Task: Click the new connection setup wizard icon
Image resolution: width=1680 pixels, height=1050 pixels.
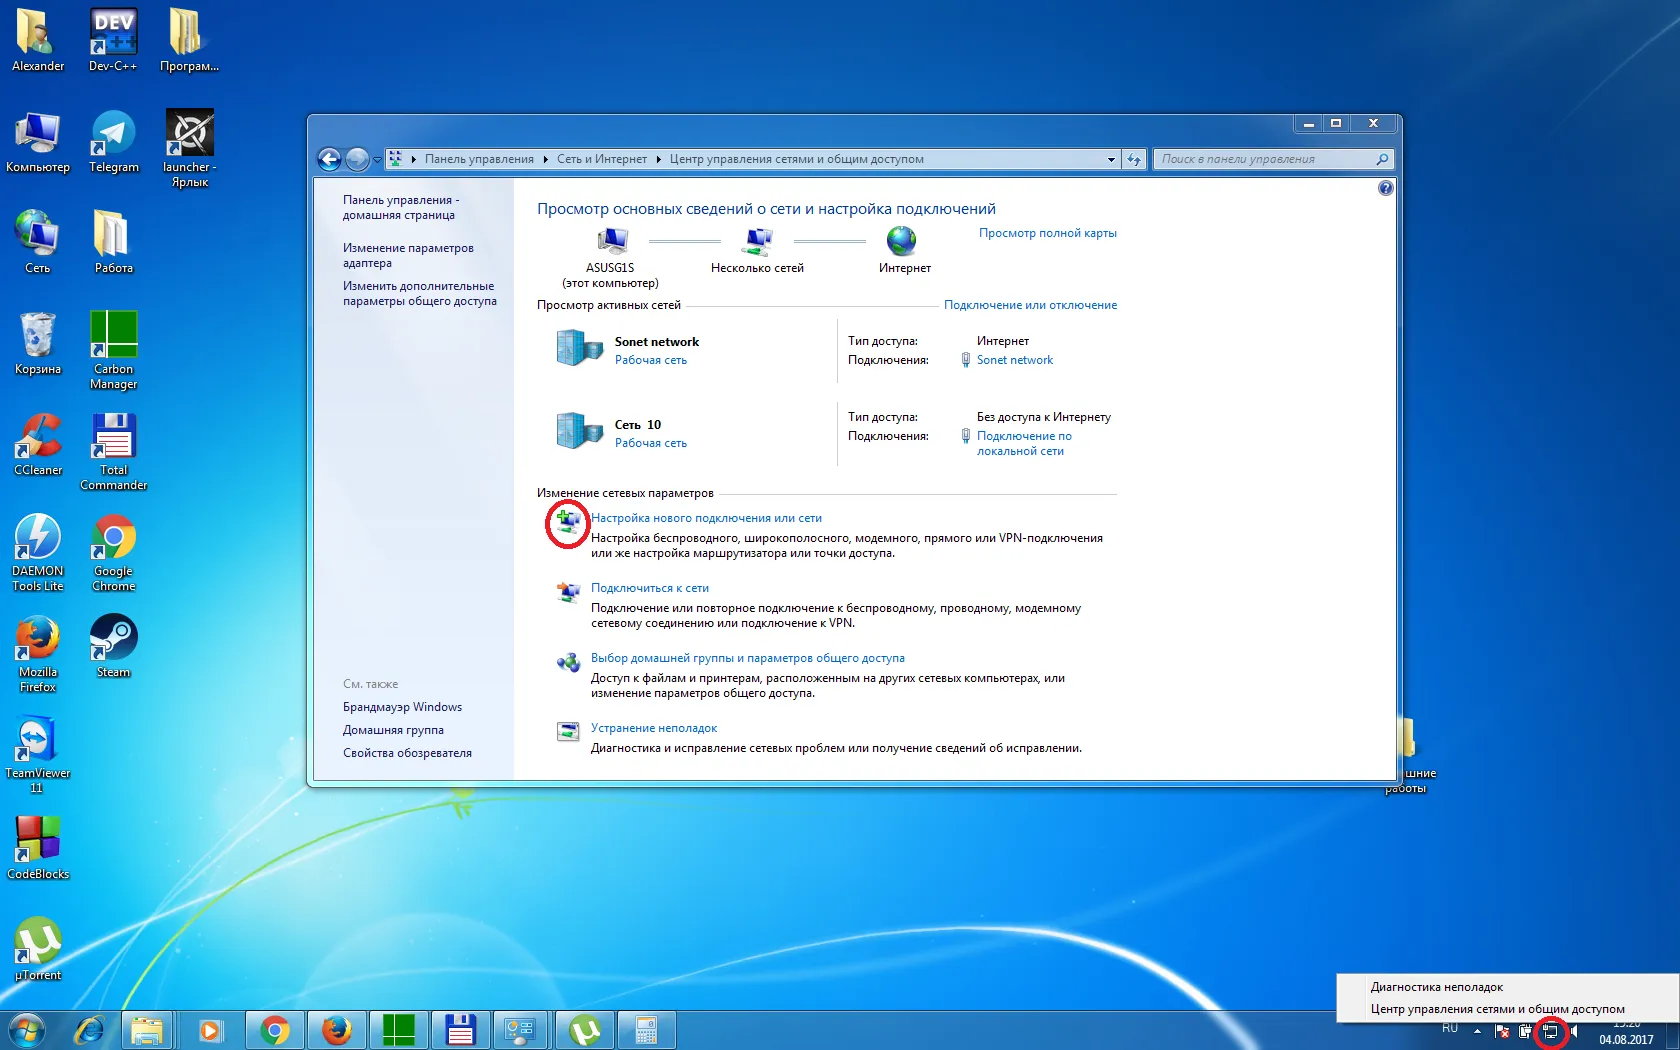Action: (x=568, y=523)
